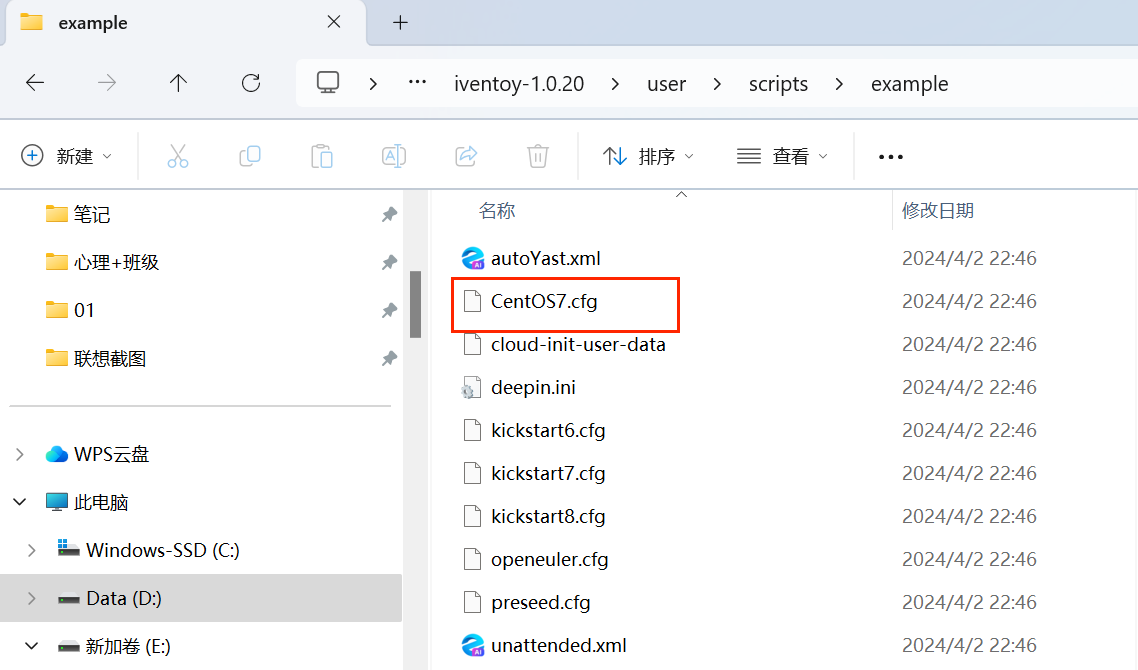Image resolution: width=1138 pixels, height=670 pixels.
Task: Click the navigation pane scrollbar thumb
Action: coord(415,304)
